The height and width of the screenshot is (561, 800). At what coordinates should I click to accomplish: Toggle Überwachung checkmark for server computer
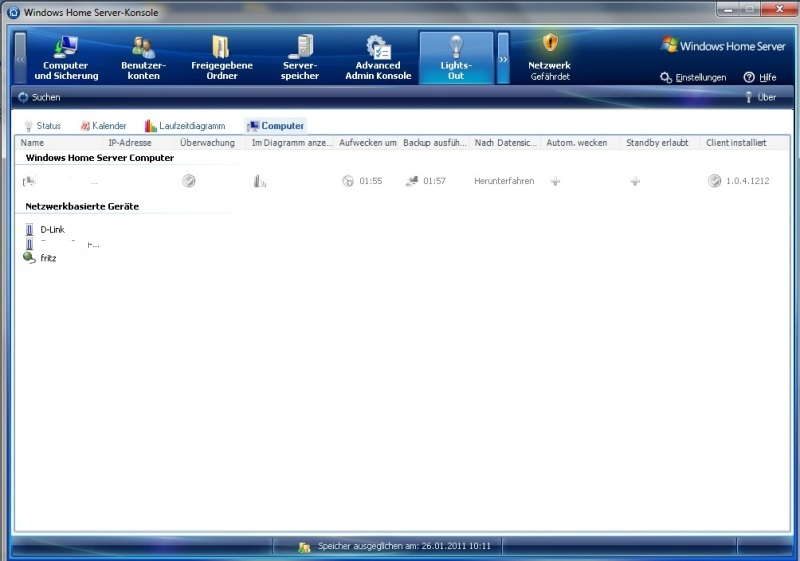[x=189, y=181]
